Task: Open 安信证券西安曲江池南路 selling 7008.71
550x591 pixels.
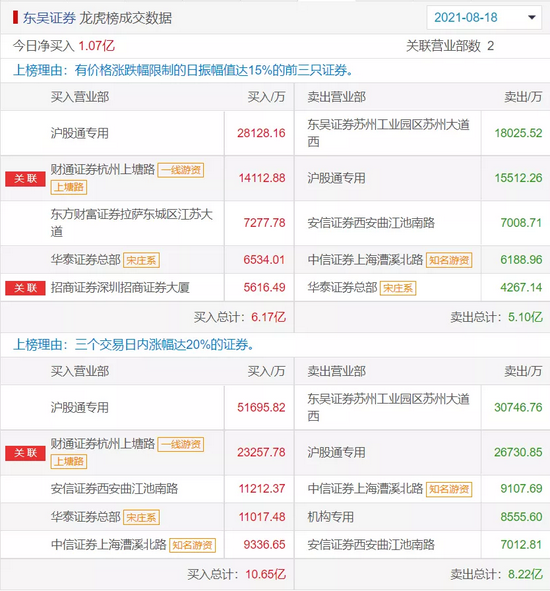Action: click(x=371, y=223)
